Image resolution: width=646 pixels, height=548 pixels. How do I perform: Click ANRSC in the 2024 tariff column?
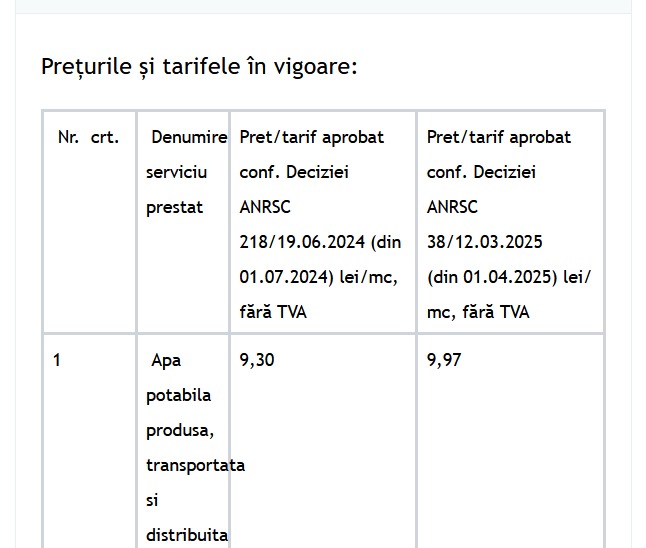click(265, 207)
